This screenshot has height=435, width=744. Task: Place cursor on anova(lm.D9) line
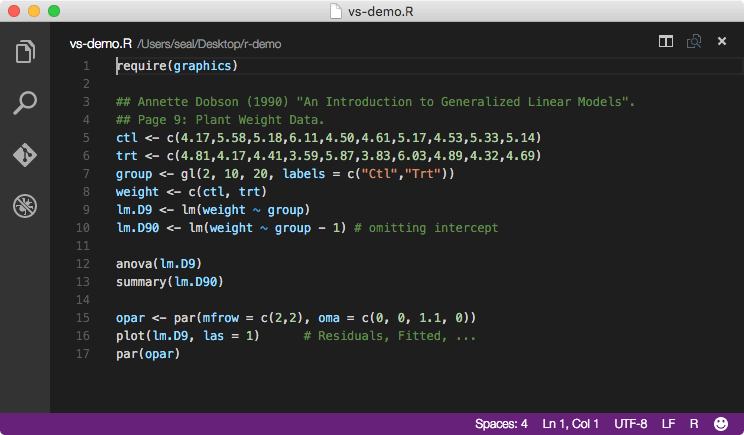click(160, 264)
